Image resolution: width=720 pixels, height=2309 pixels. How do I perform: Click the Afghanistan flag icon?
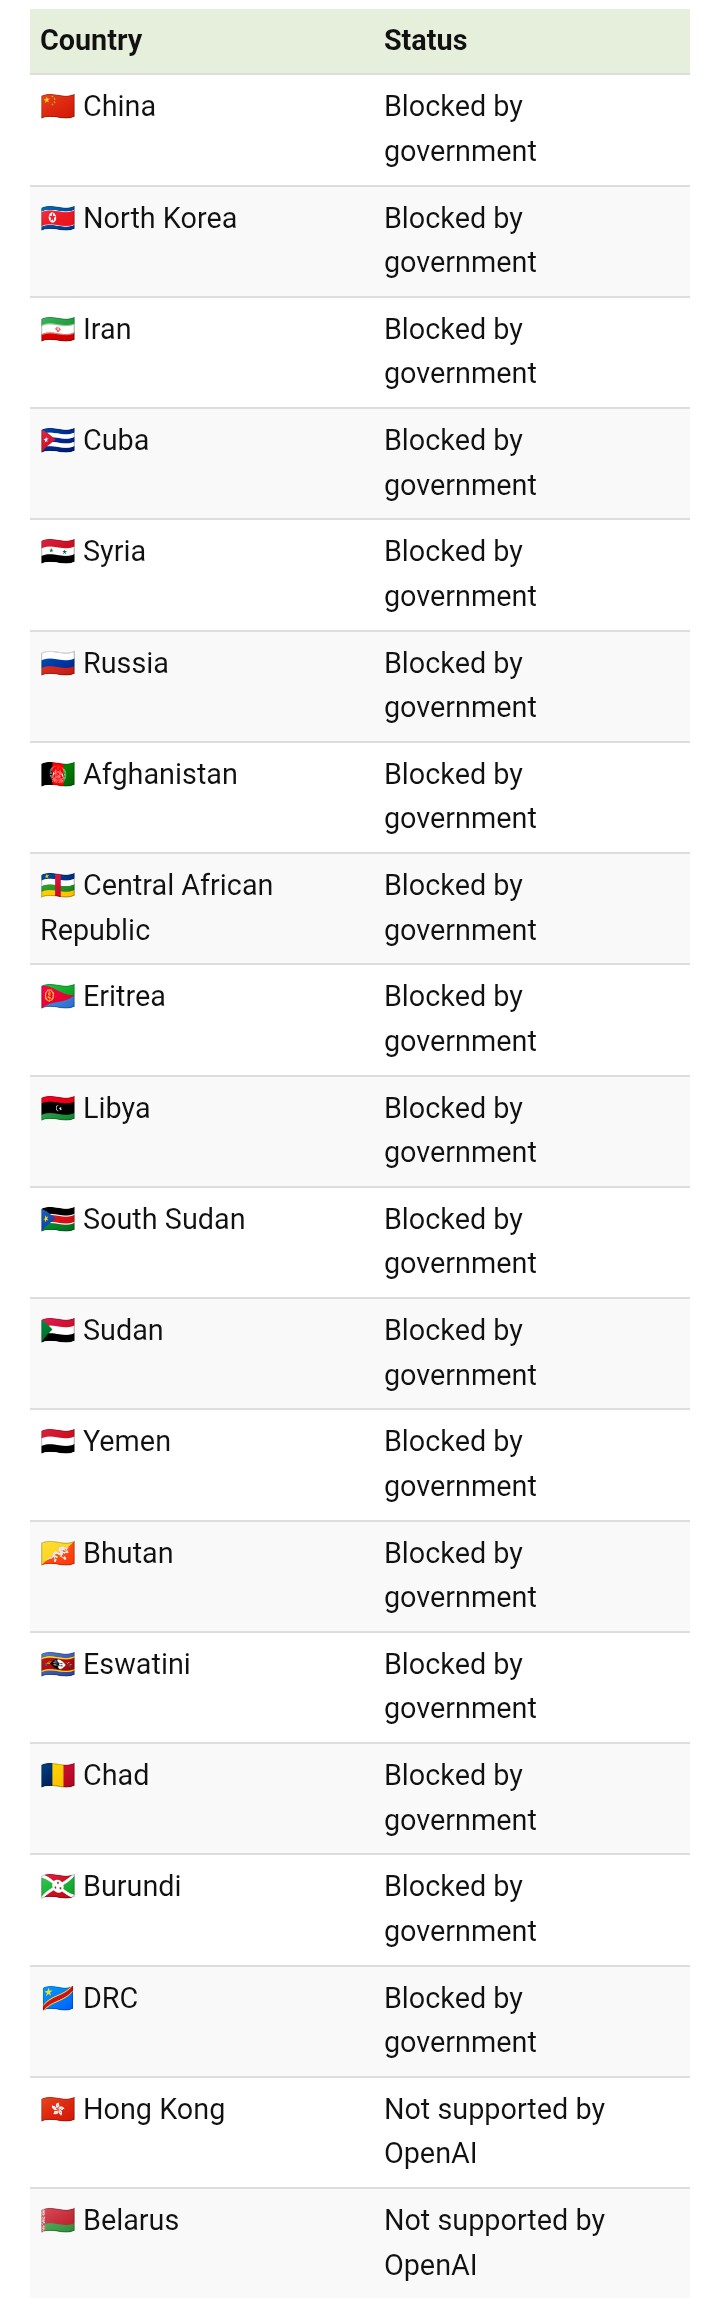click(58, 774)
